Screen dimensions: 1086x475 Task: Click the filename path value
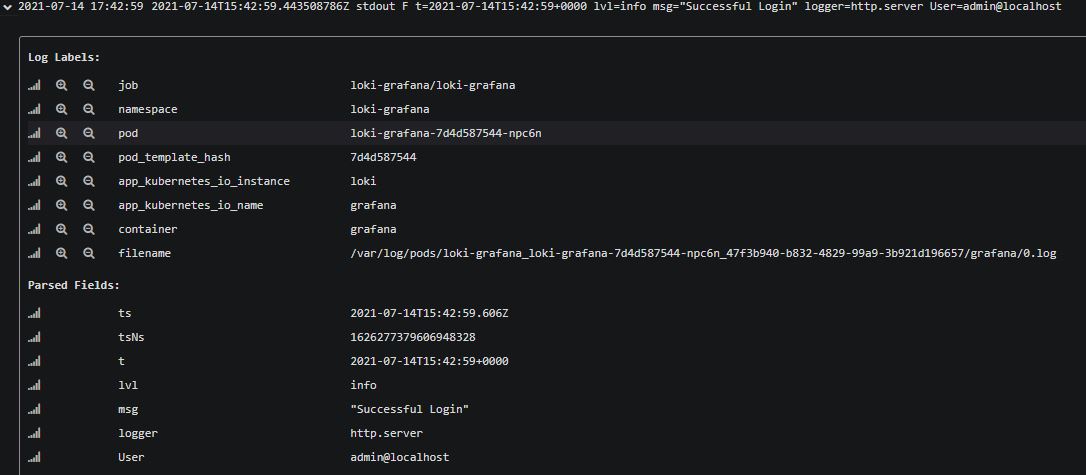pyautogui.click(x=702, y=254)
